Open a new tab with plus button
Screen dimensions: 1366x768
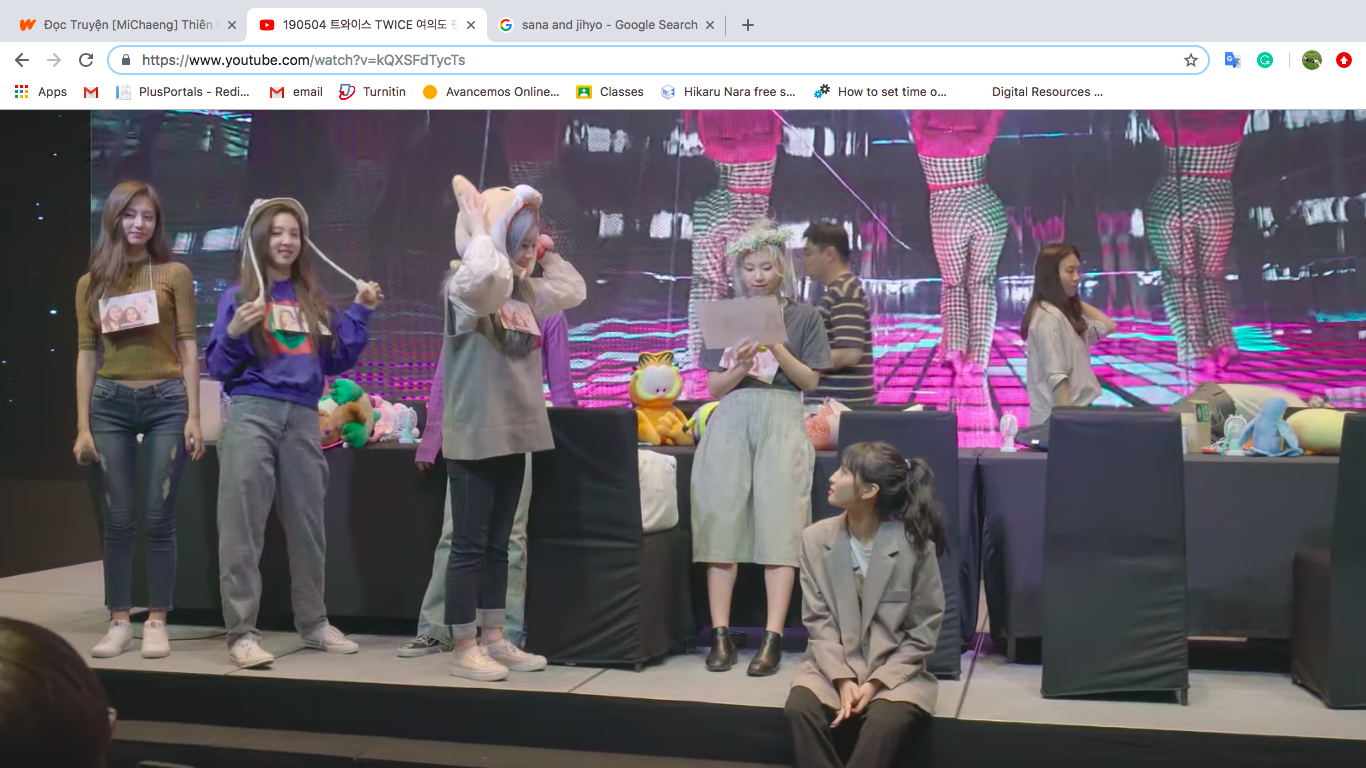748,25
